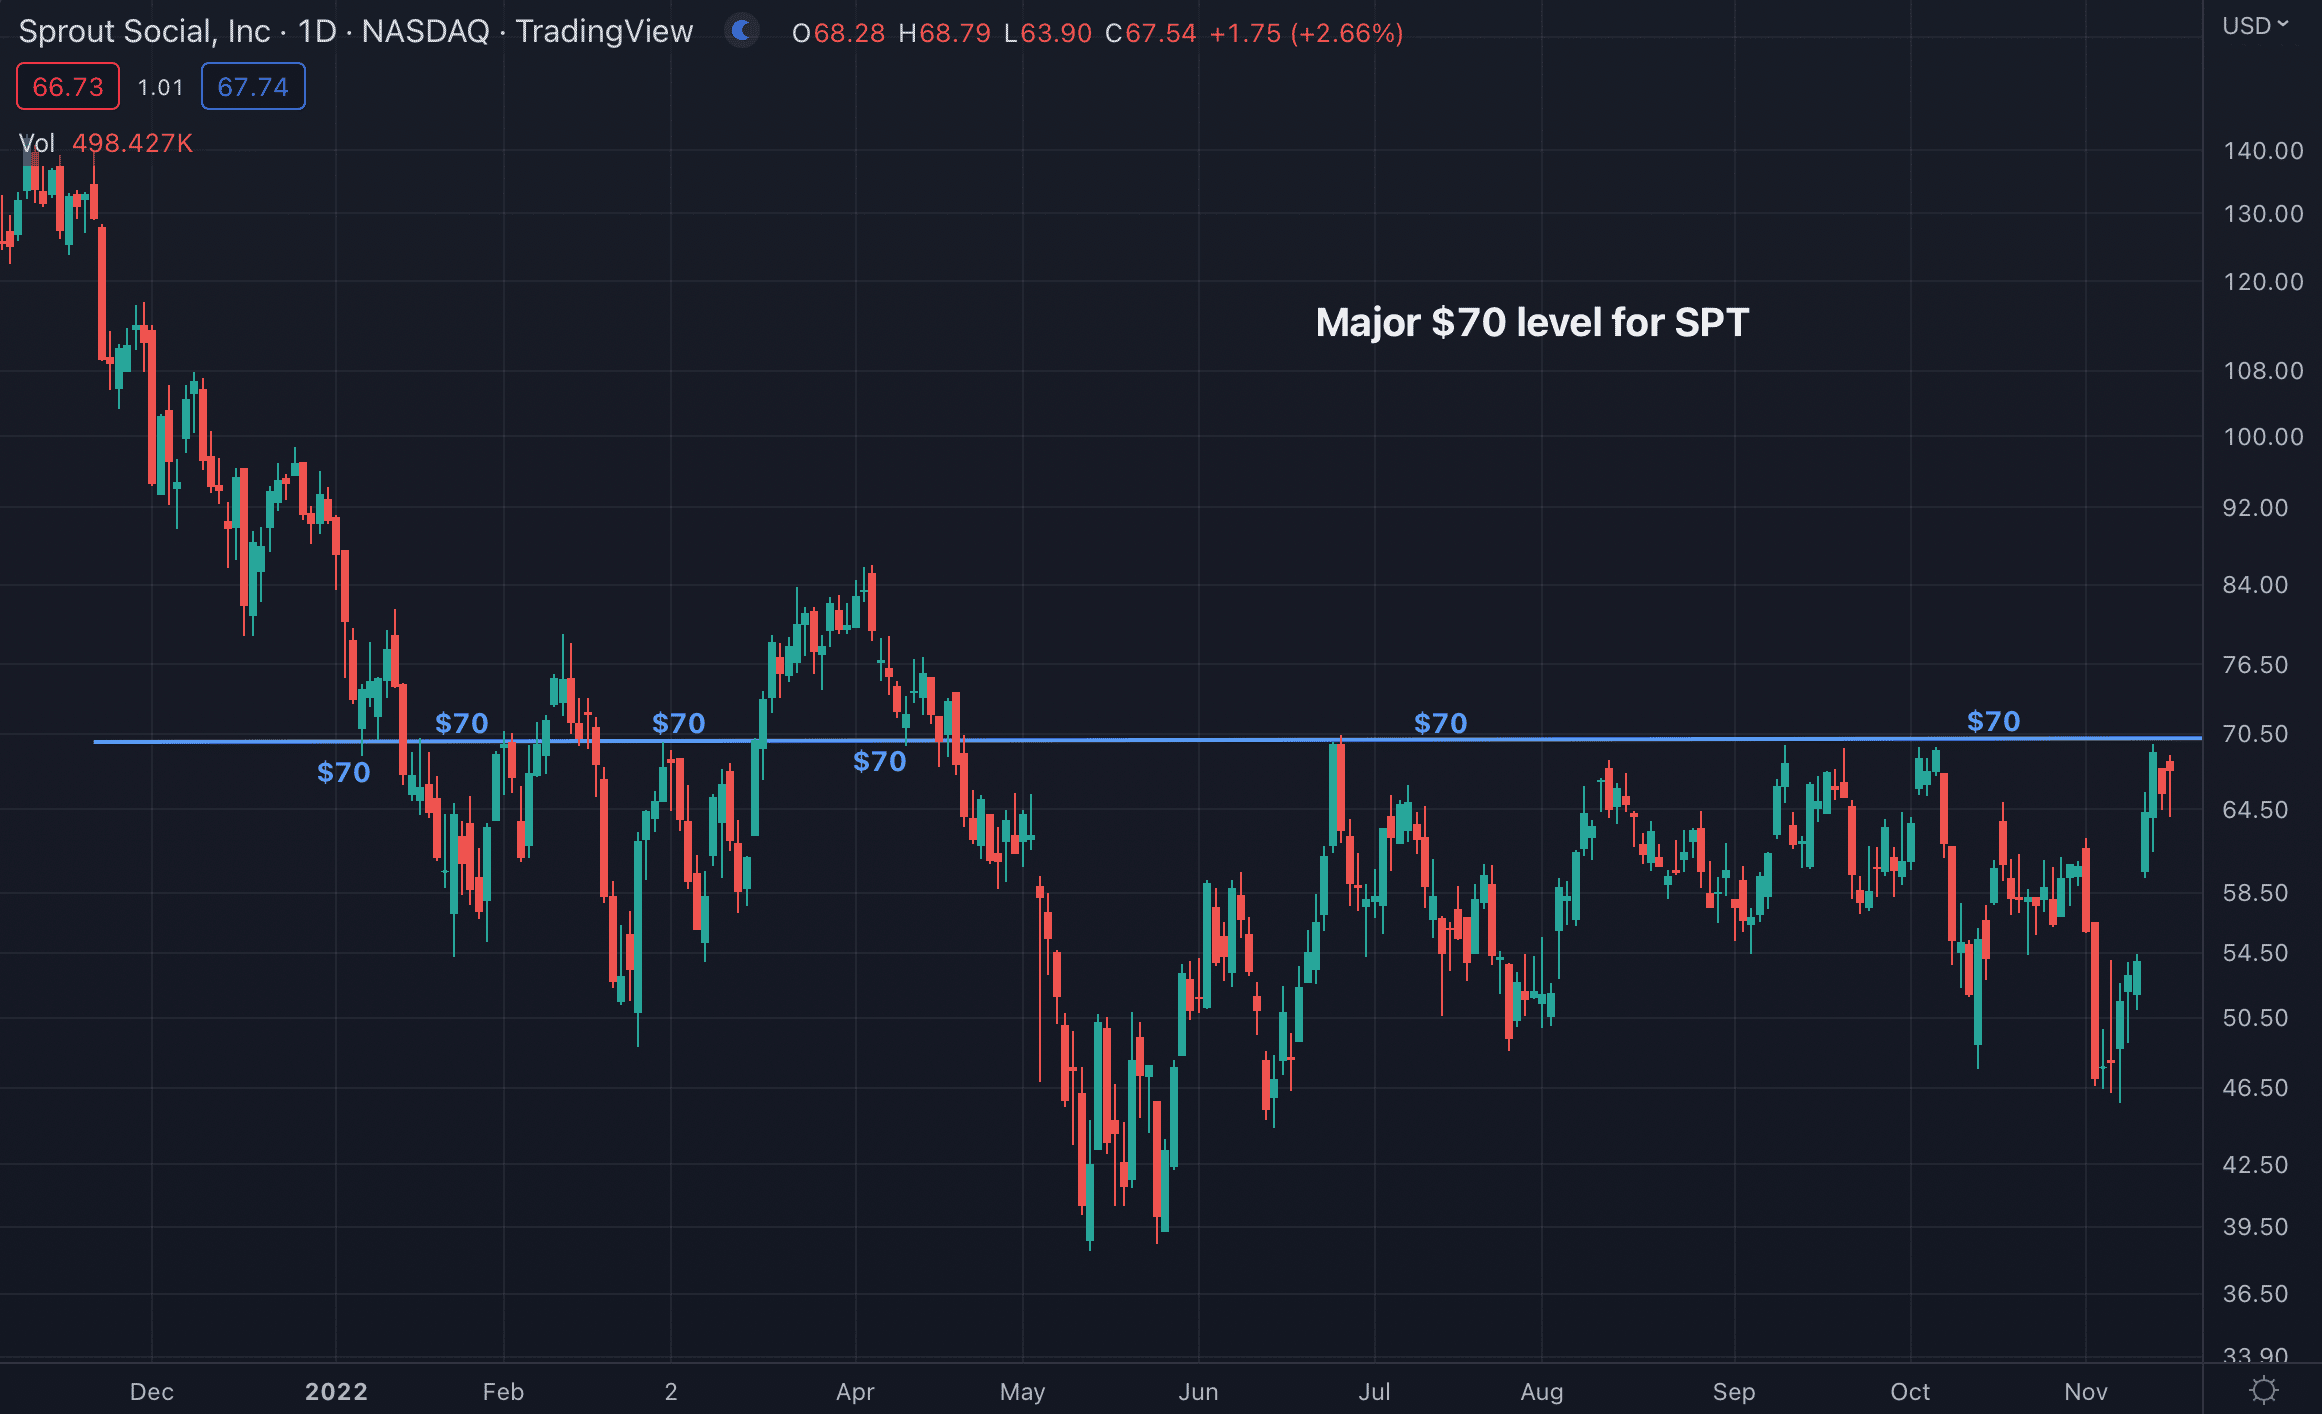
Task: Click the post-market moon session icon
Action: tap(742, 31)
